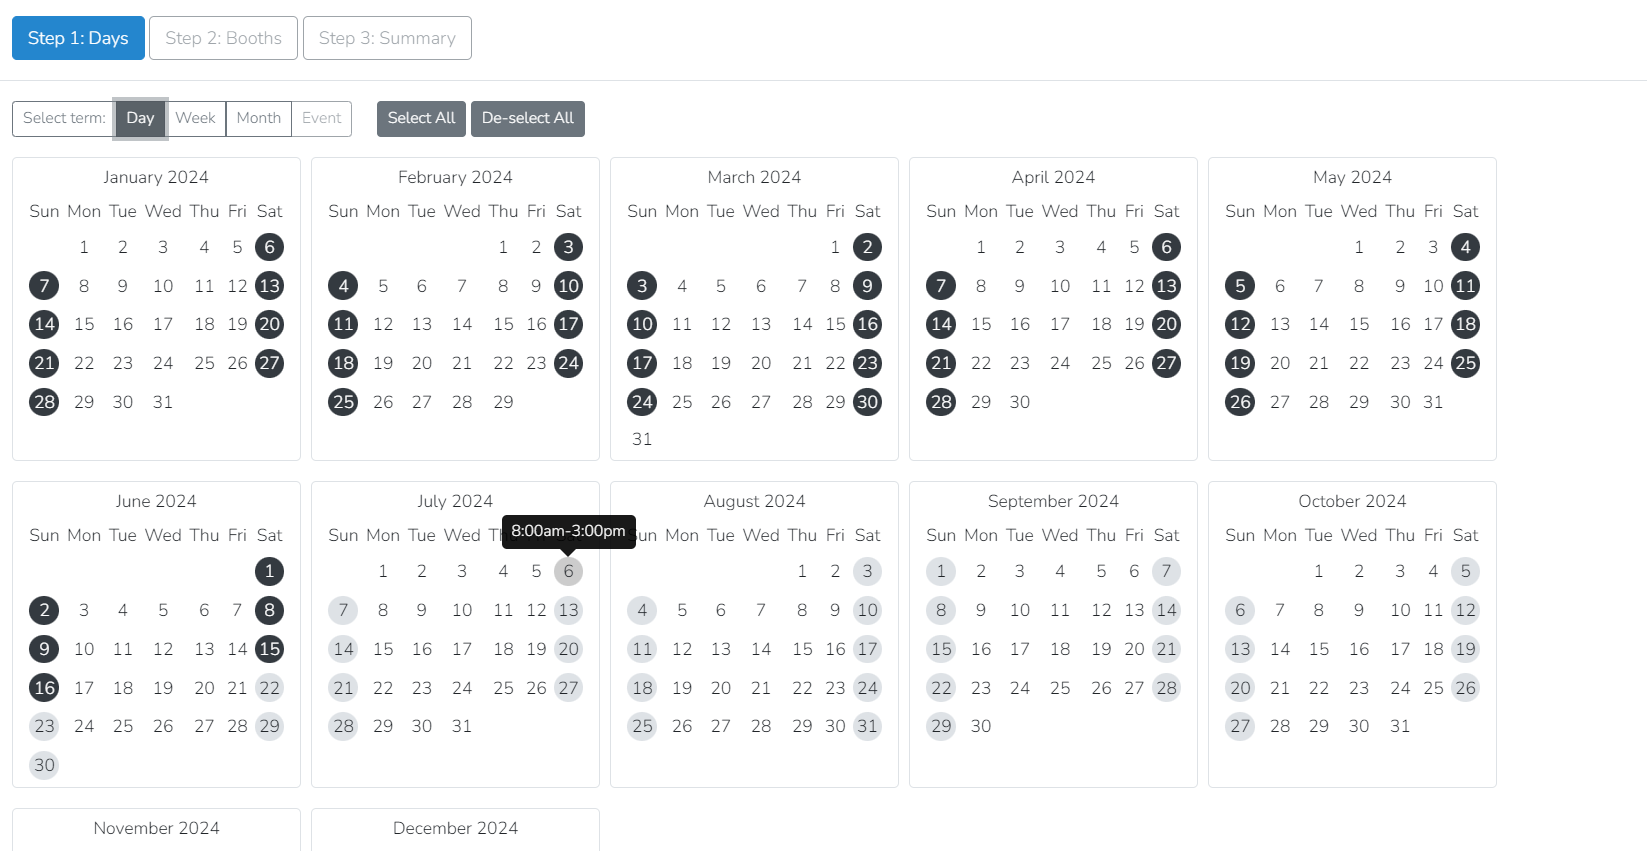Viewport: 1647px width, 851px height.
Task: Click the De-select All button
Action: click(527, 118)
